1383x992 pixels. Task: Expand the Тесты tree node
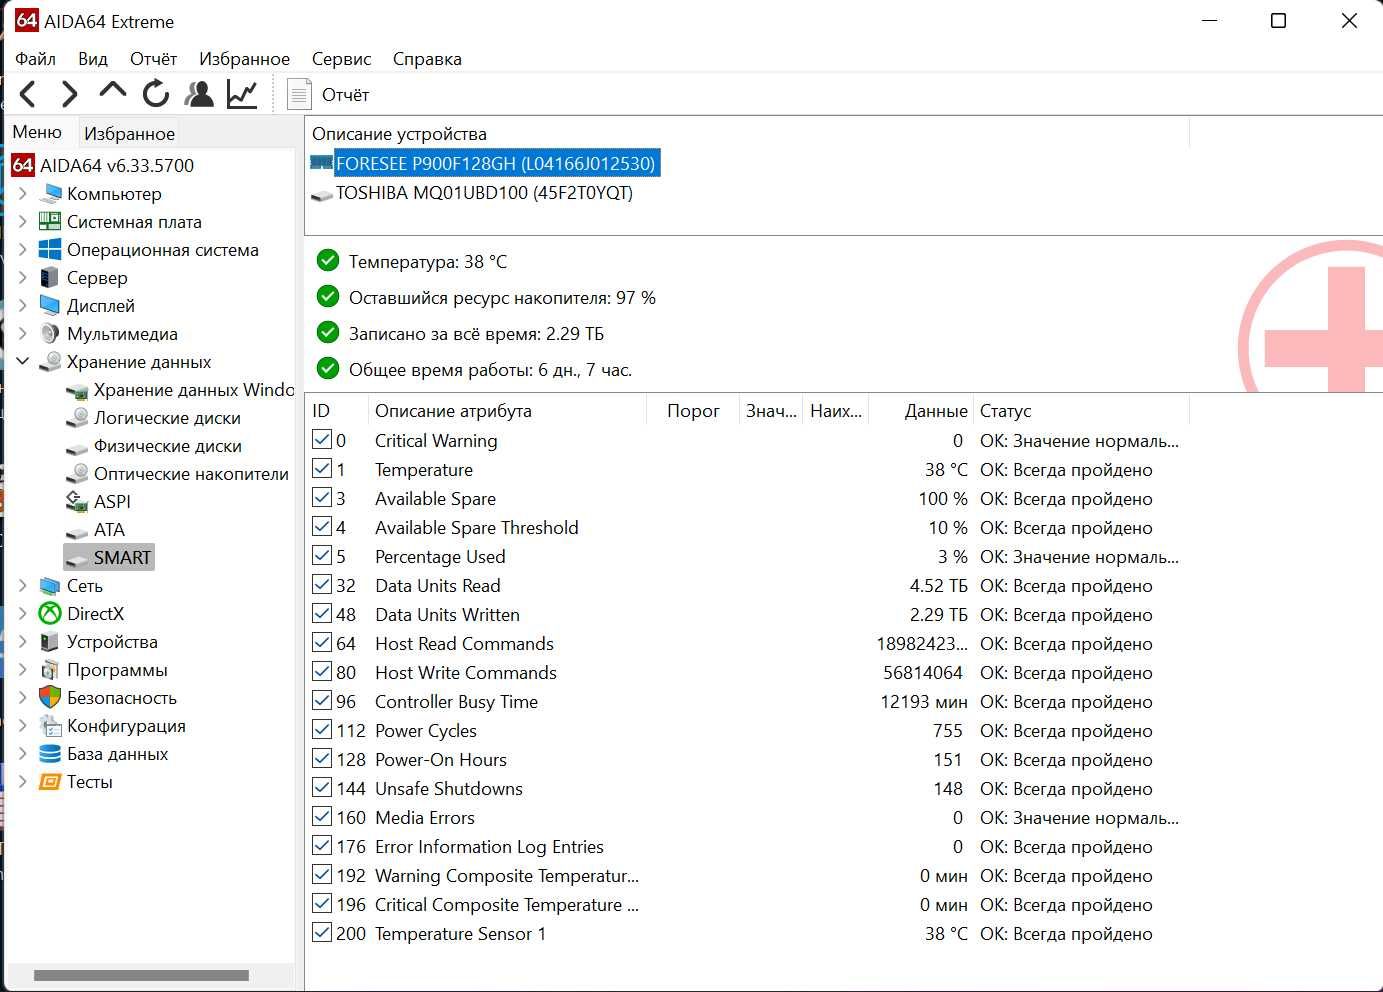tap(23, 781)
